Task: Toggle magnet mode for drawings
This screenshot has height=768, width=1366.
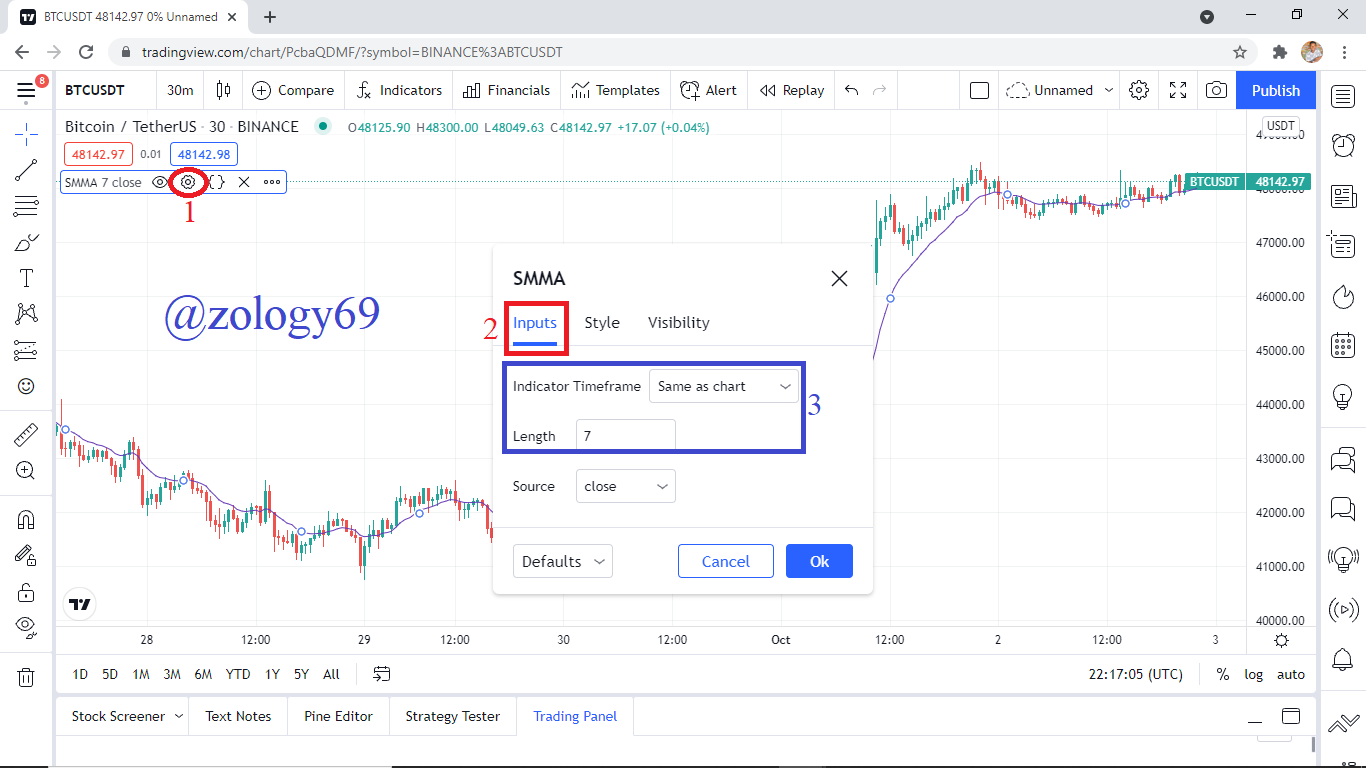Action: tap(26, 520)
